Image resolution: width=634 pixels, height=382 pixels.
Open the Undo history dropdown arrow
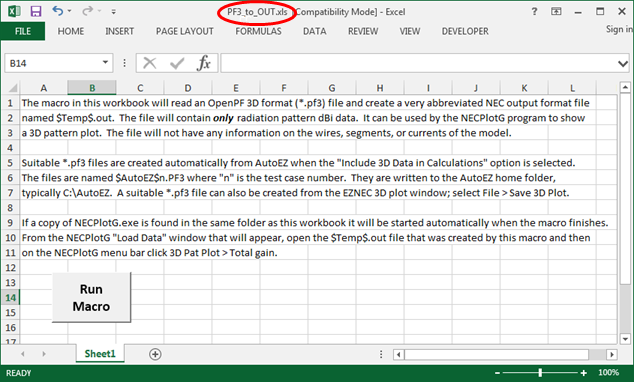click(x=70, y=11)
